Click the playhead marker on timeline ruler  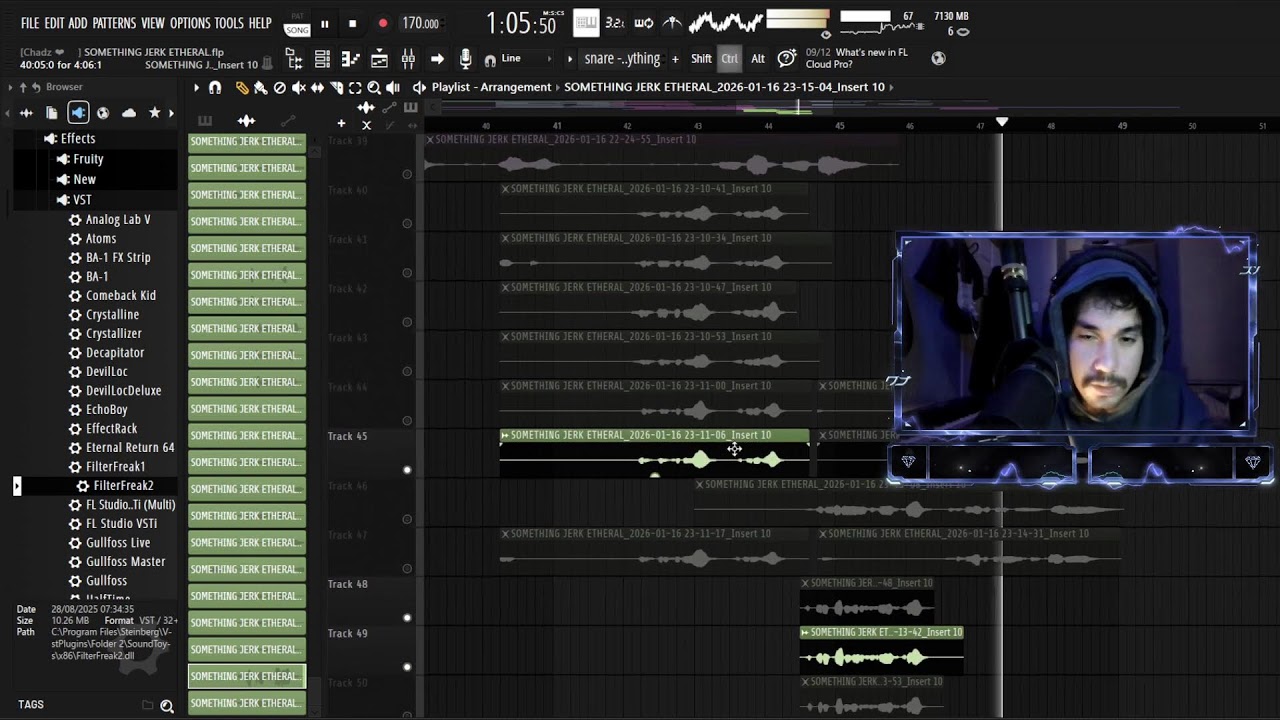[1001, 122]
